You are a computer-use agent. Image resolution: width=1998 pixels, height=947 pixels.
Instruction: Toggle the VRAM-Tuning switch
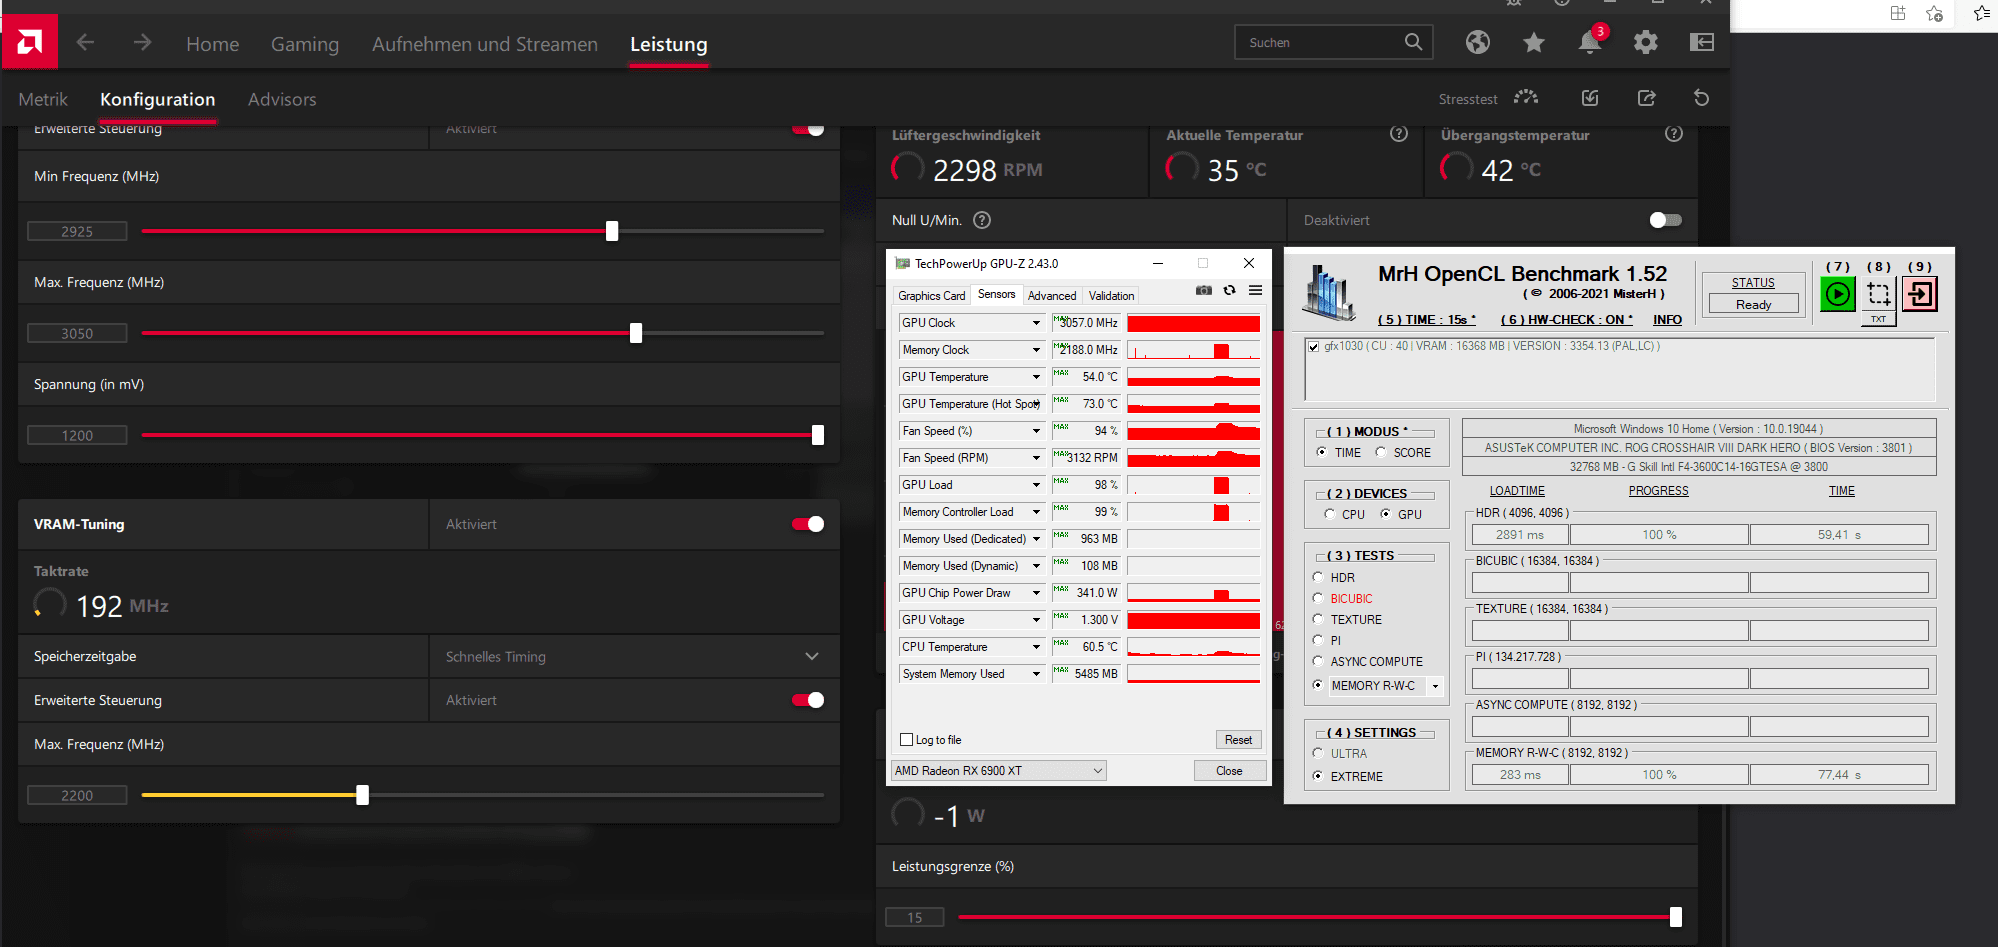click(808, 524)
